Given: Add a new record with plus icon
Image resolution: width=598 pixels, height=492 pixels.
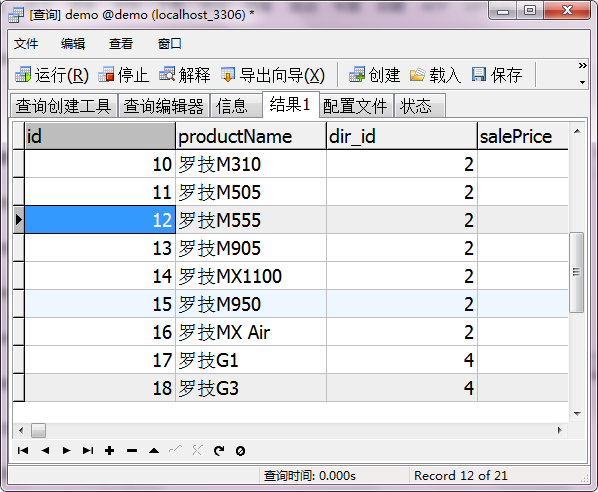Looking at the screenshot, I should (110, 451).
